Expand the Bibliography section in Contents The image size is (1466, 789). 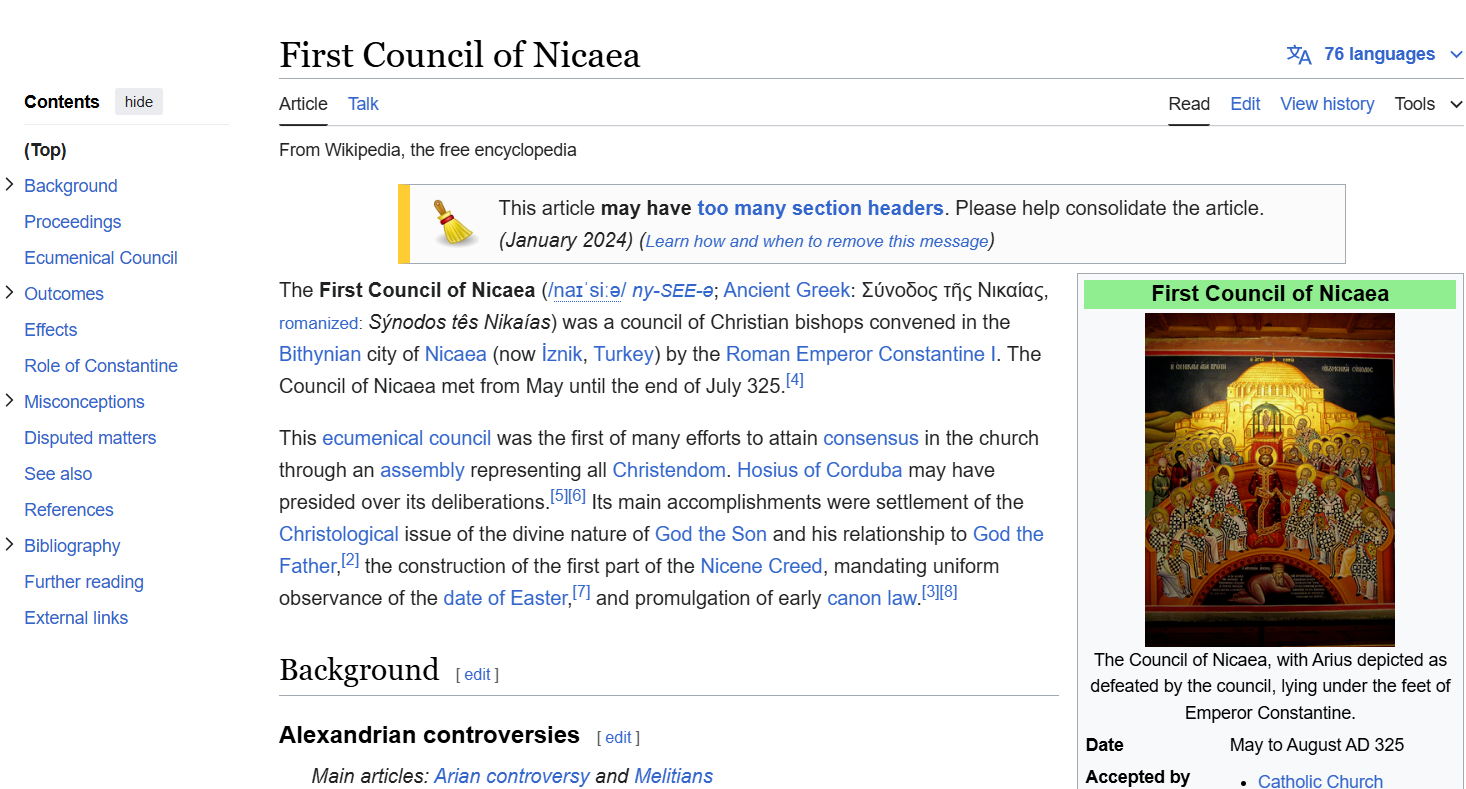click(x=10, y=545)
